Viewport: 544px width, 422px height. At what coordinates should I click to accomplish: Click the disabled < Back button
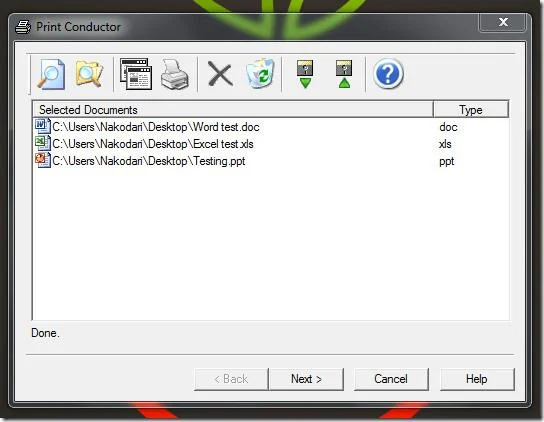[x=231, y=379]
